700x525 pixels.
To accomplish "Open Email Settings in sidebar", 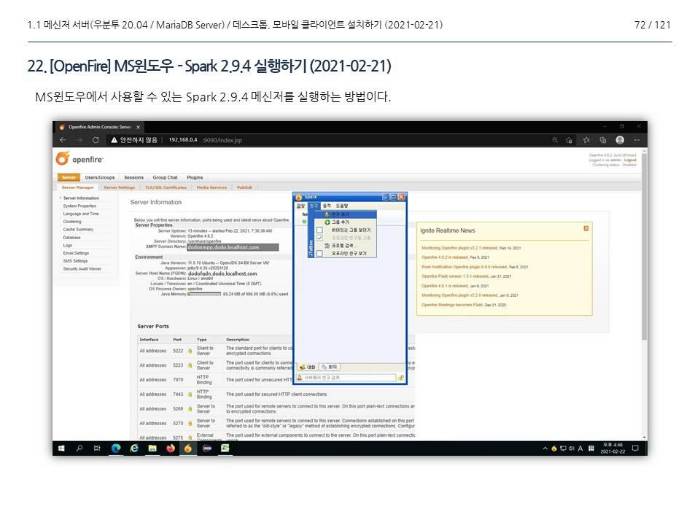I will pos(76,253).
